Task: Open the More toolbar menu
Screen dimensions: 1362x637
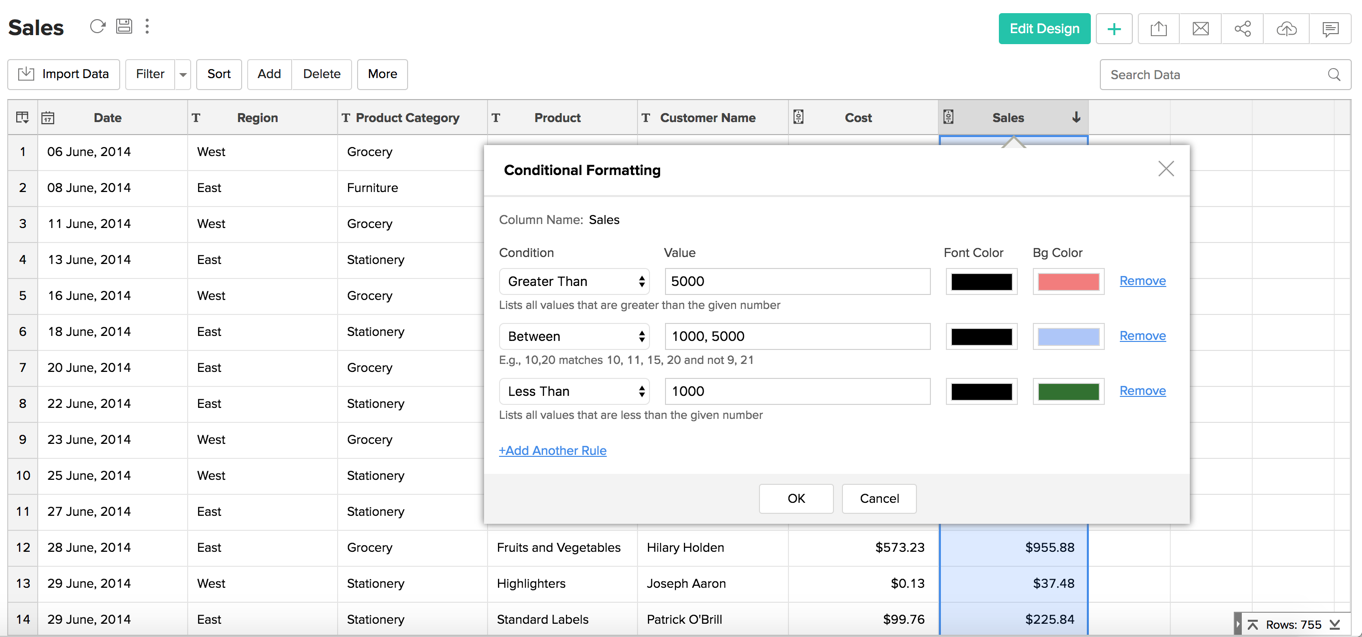Action: (382, 75)
